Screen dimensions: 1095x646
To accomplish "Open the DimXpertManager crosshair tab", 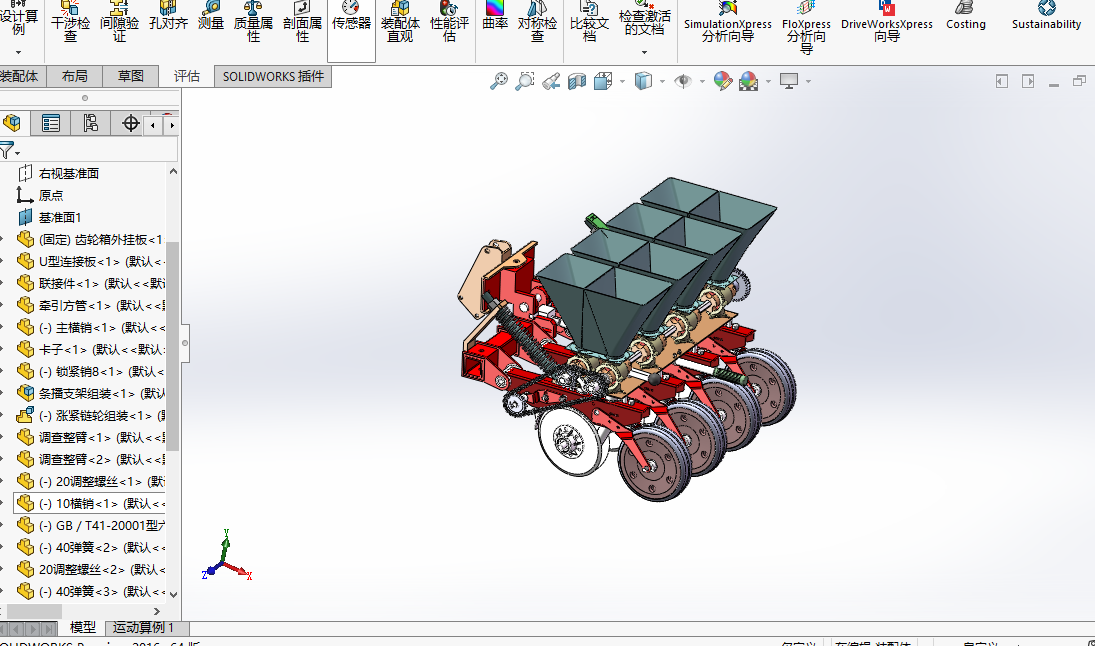I will (x=130, y=124).
